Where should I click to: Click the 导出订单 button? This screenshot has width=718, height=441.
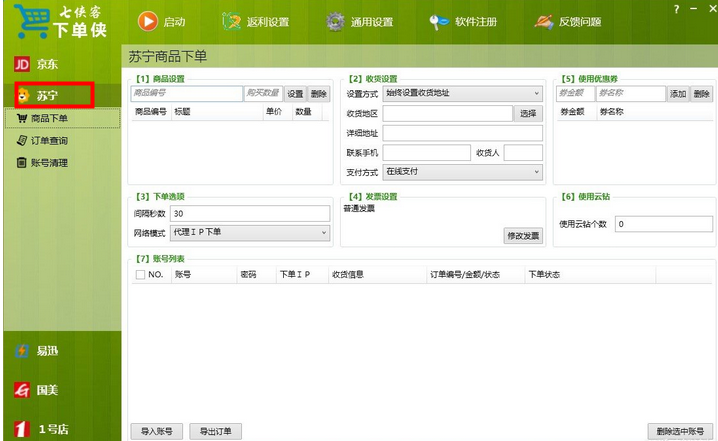coord(216,431)
